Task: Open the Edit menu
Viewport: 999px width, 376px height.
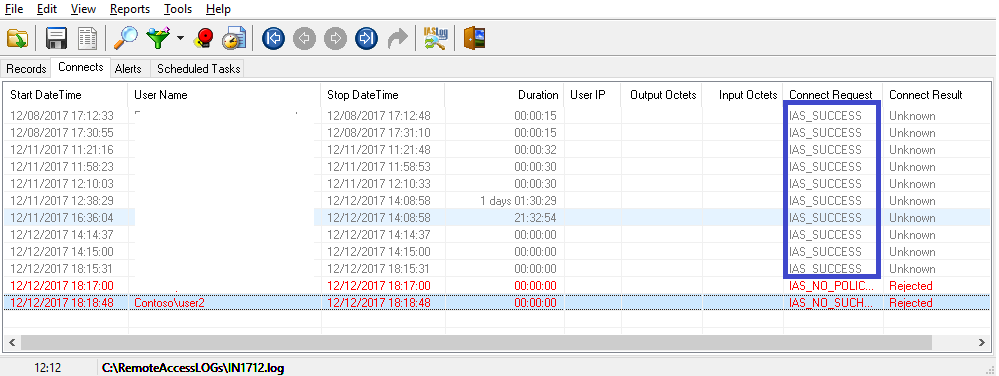Action: coord(47,9)
